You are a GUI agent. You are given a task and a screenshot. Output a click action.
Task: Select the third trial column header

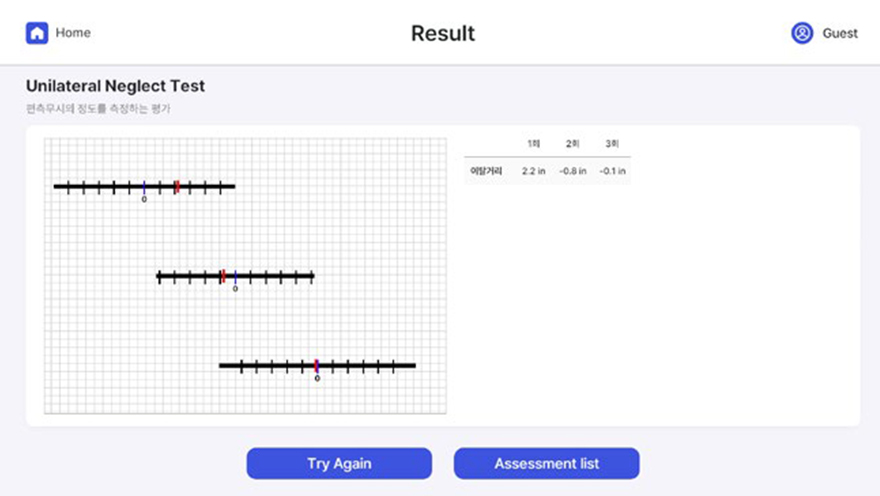pyautogui.click(x=612, y=144)
